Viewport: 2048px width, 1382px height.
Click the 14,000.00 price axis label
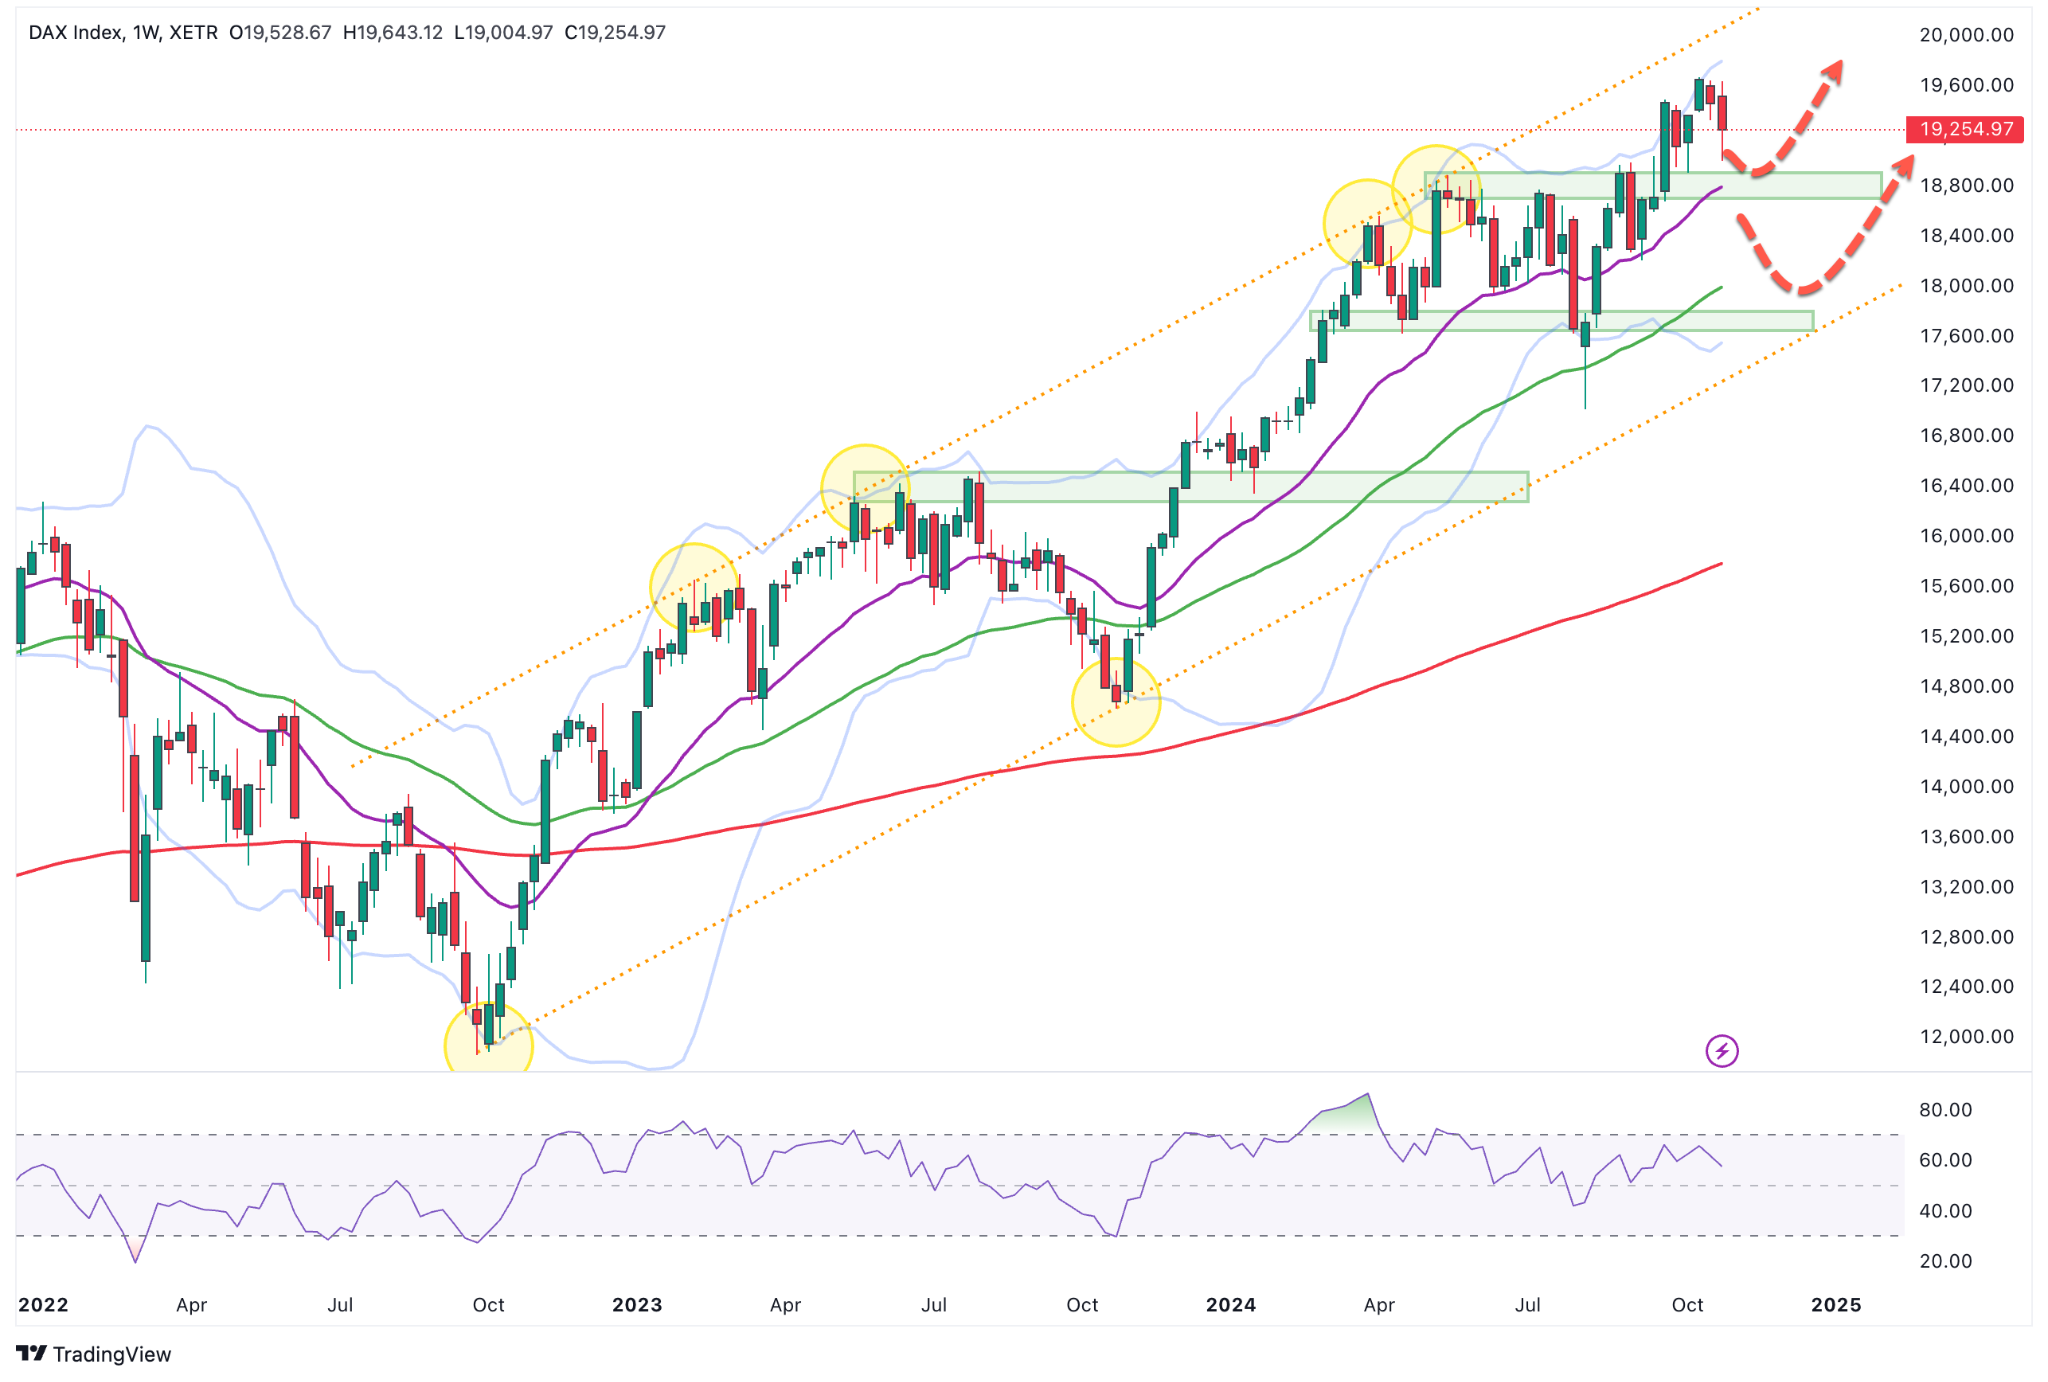coord(1966,787)
